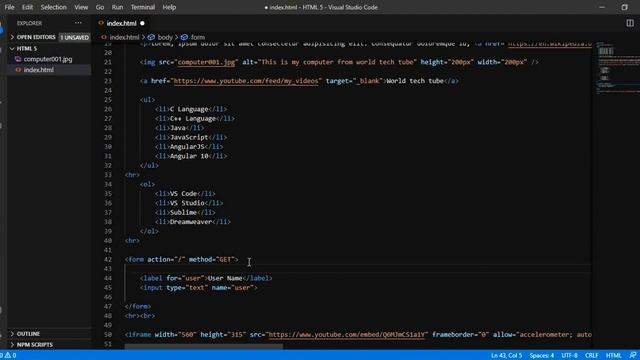Change the CRLF line ending
Image resolution: width=640 pixels, height=360 pixels.
click(591, 355)
